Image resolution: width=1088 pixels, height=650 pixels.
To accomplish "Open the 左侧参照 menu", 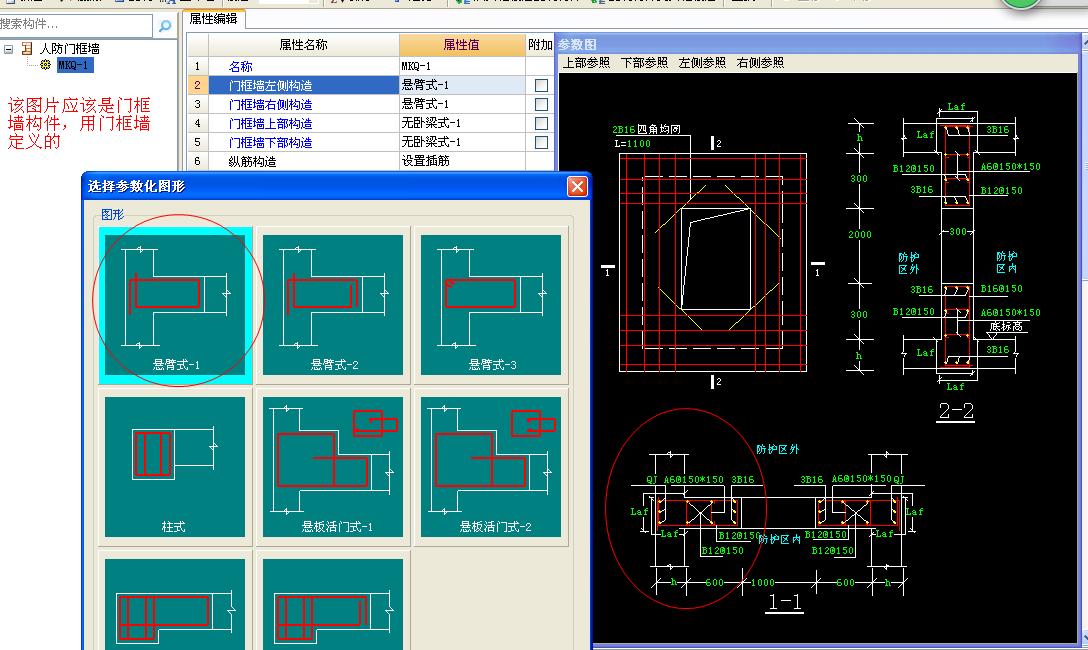I will click(x=702, y=62).
